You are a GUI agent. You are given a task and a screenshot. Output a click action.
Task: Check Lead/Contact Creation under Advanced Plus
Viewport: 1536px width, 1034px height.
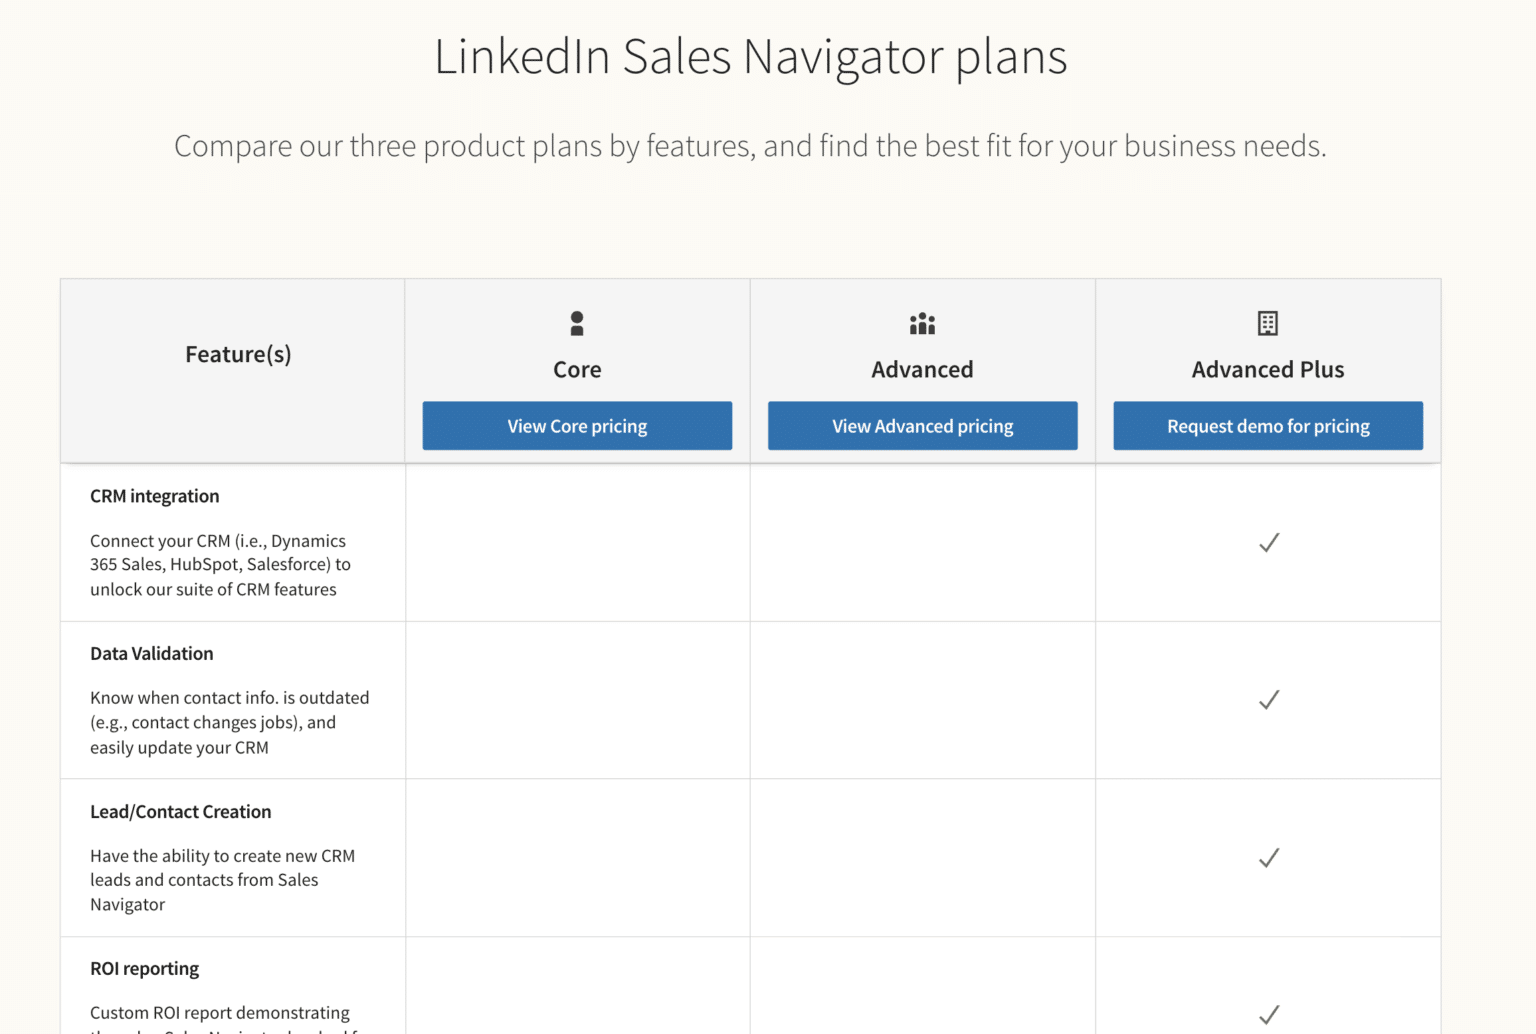1267,858
